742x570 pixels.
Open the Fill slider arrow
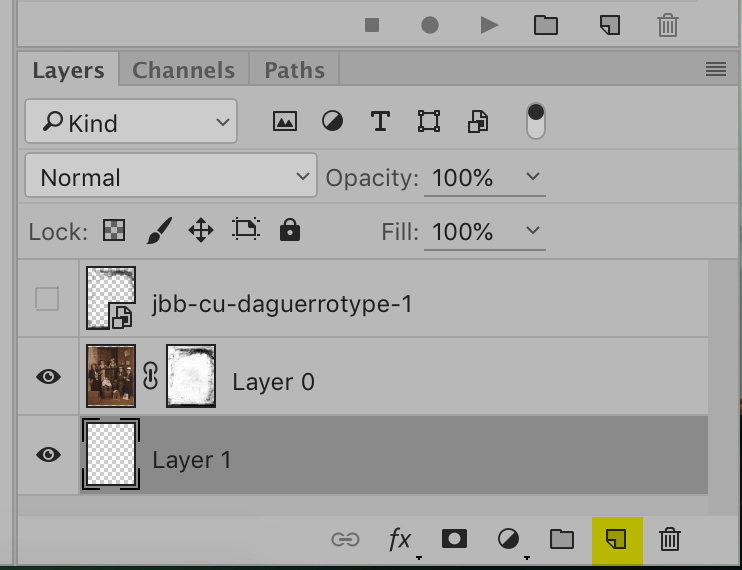click(533, 230)
